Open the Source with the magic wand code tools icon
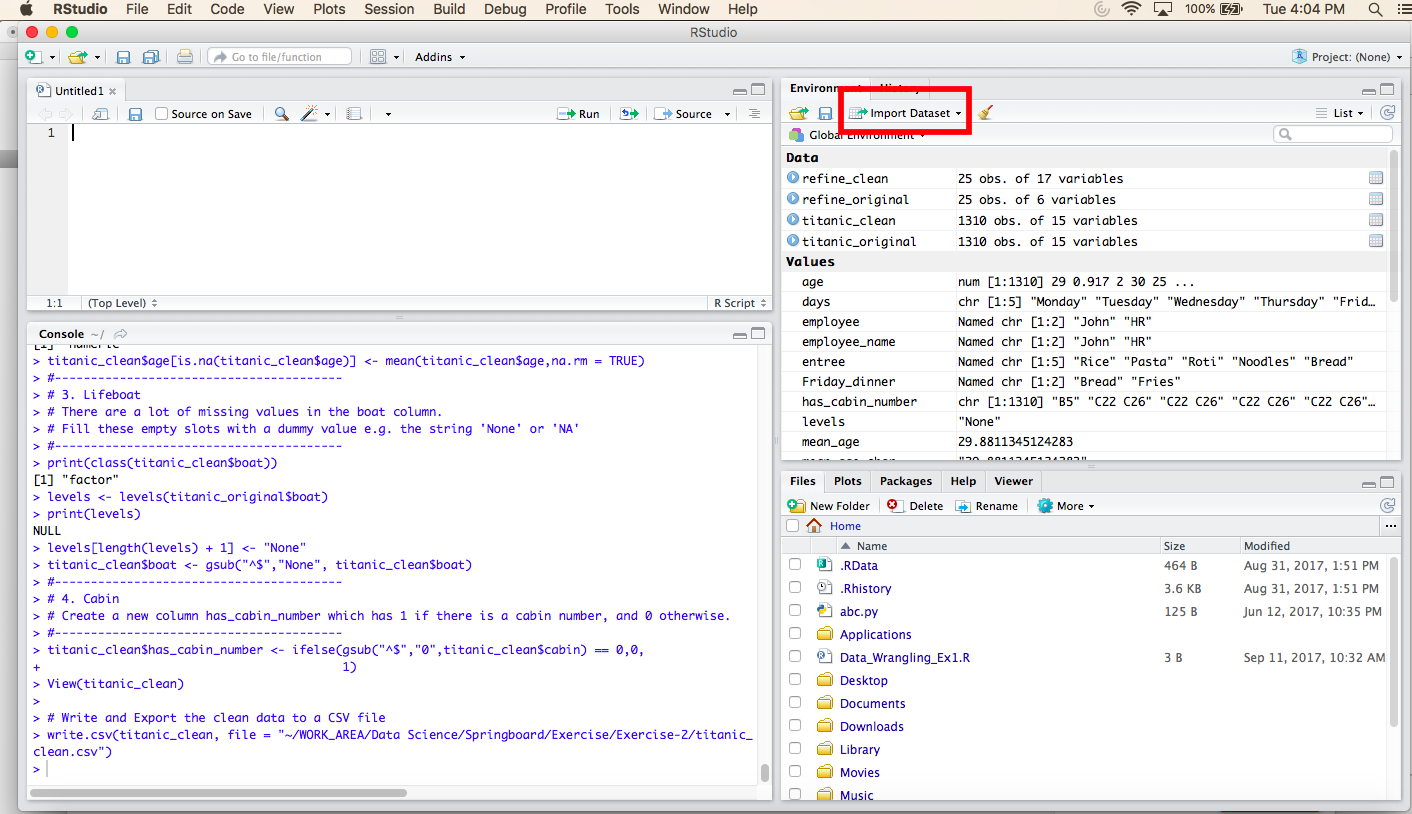Screen dimensions: 1412x814 click(x=310, y=113)
